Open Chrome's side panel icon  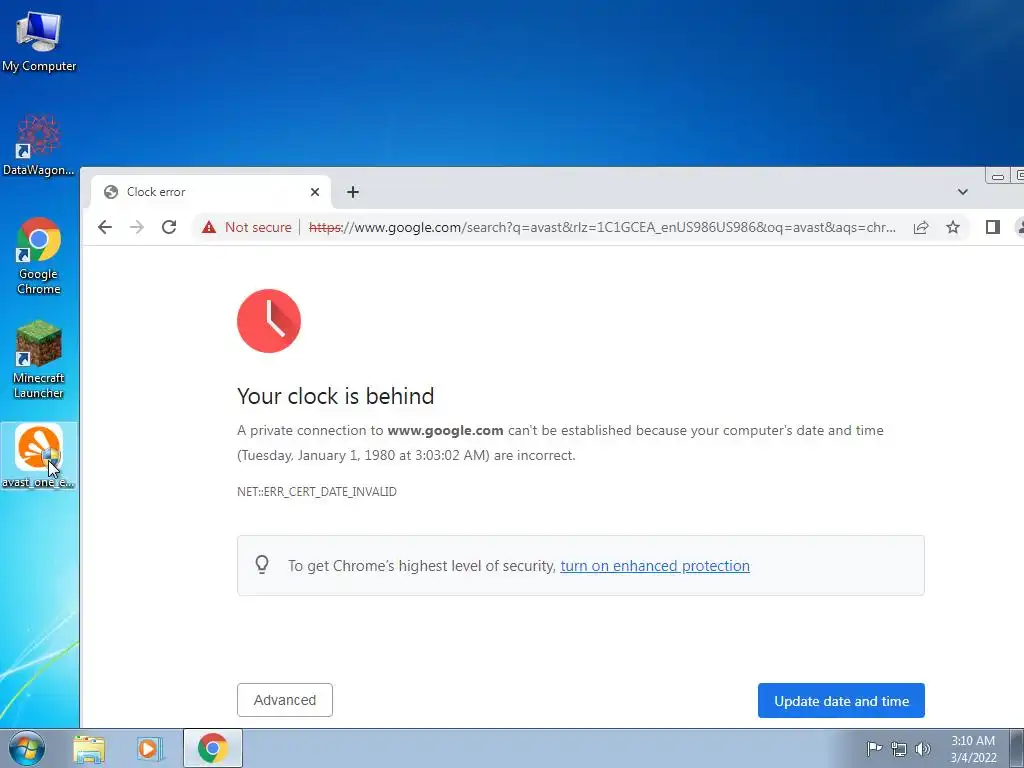(x=993, y=227)
